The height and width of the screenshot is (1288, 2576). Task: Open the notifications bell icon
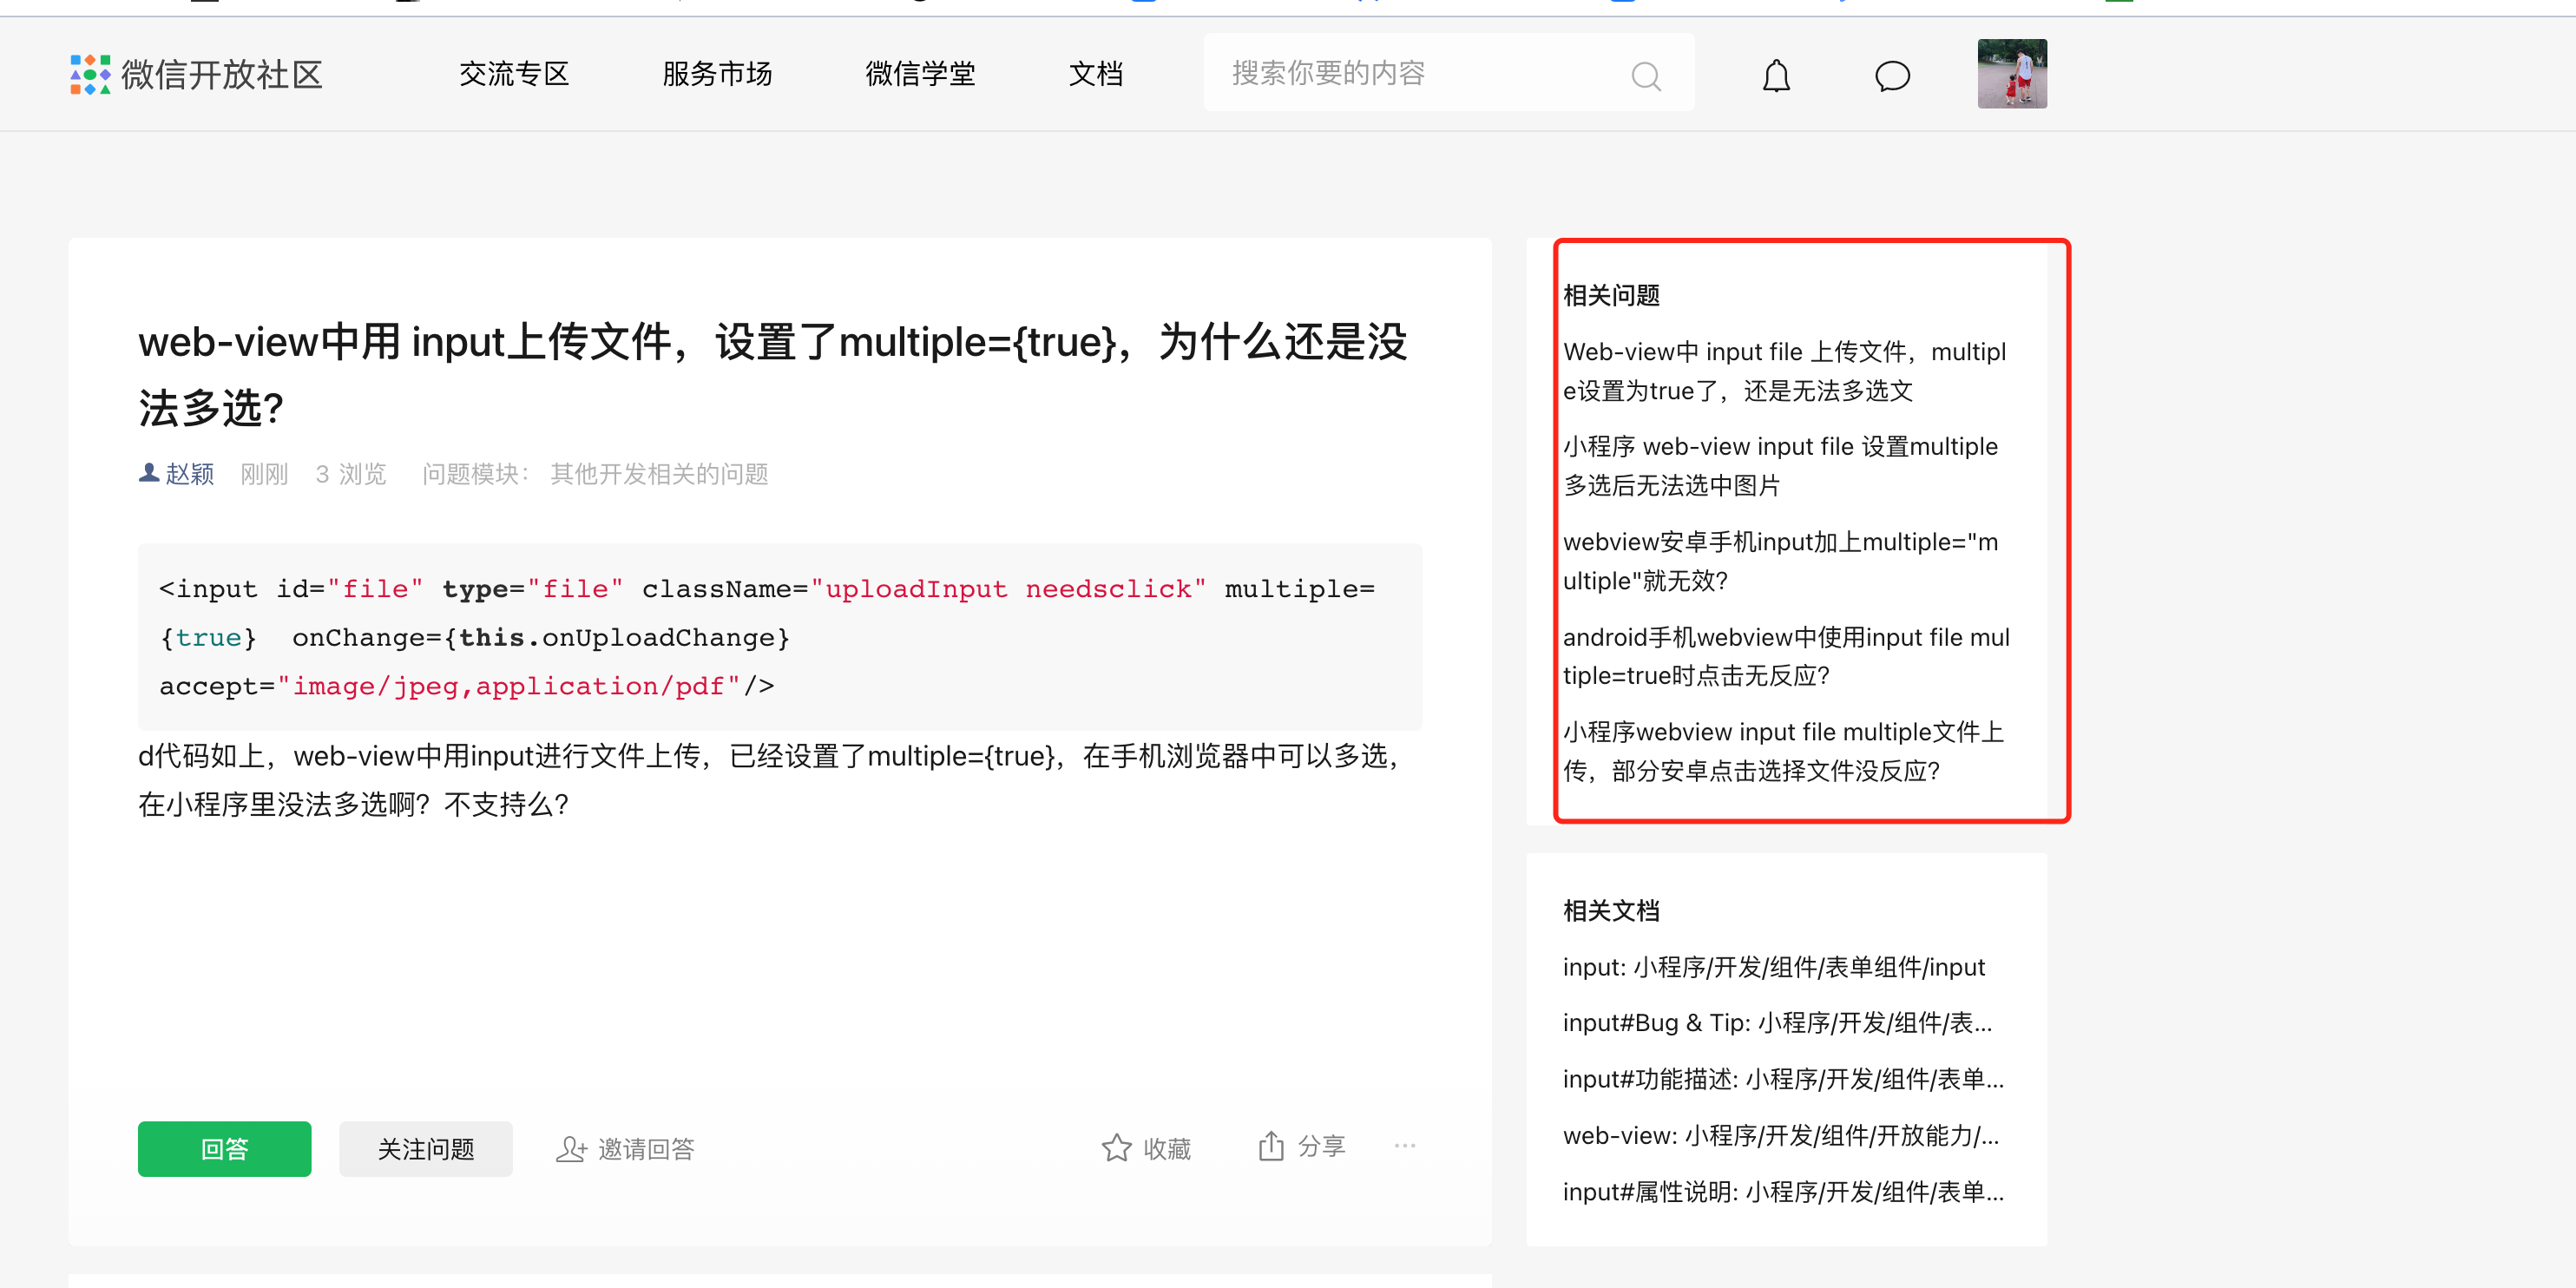point(1775,76)
